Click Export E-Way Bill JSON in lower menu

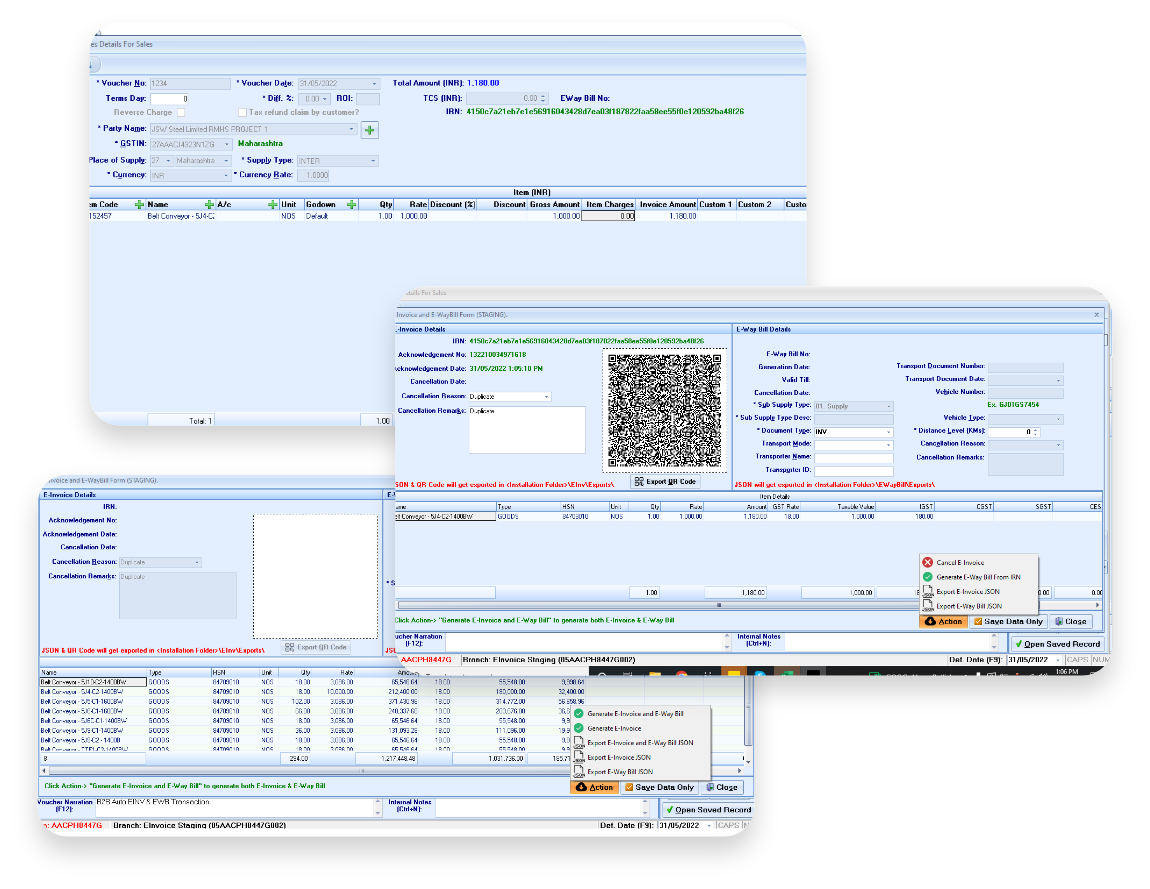[x=620, y=772]
